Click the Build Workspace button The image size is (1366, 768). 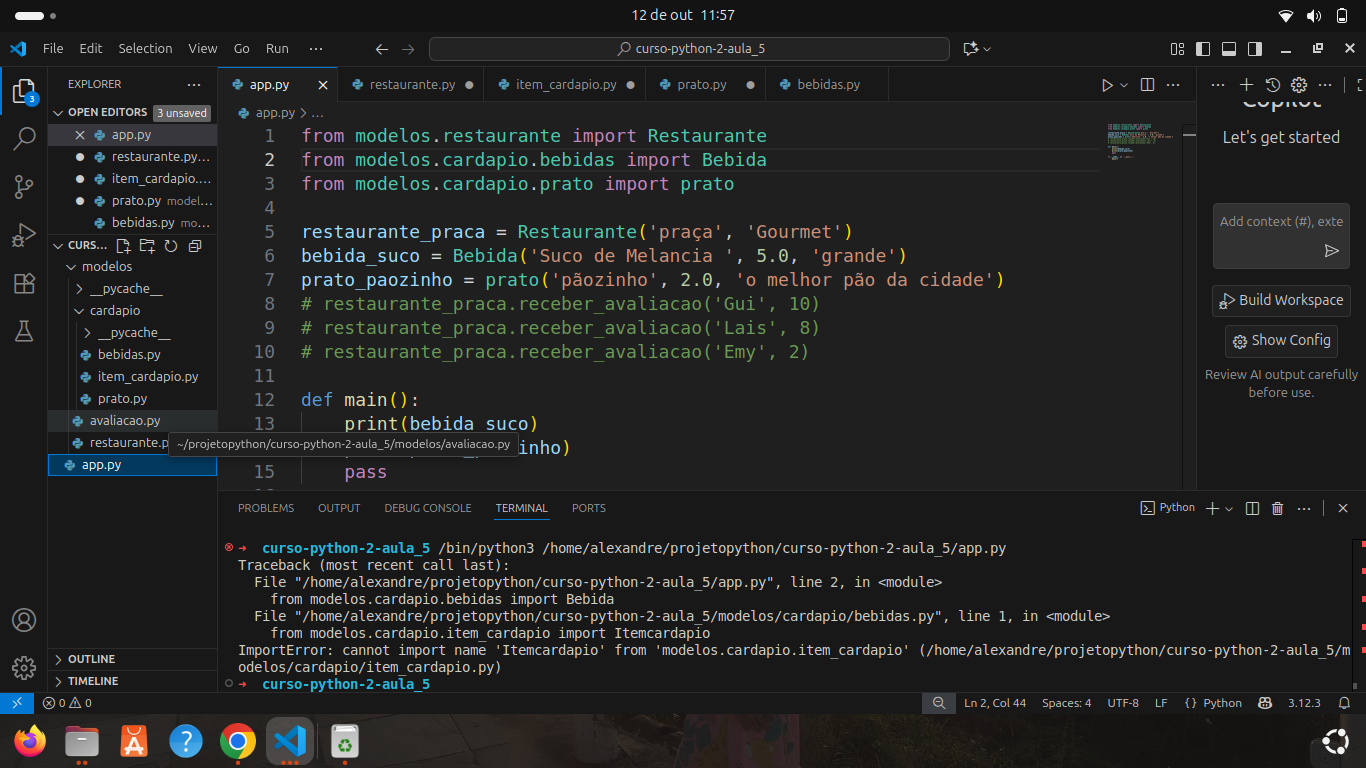1281,300
